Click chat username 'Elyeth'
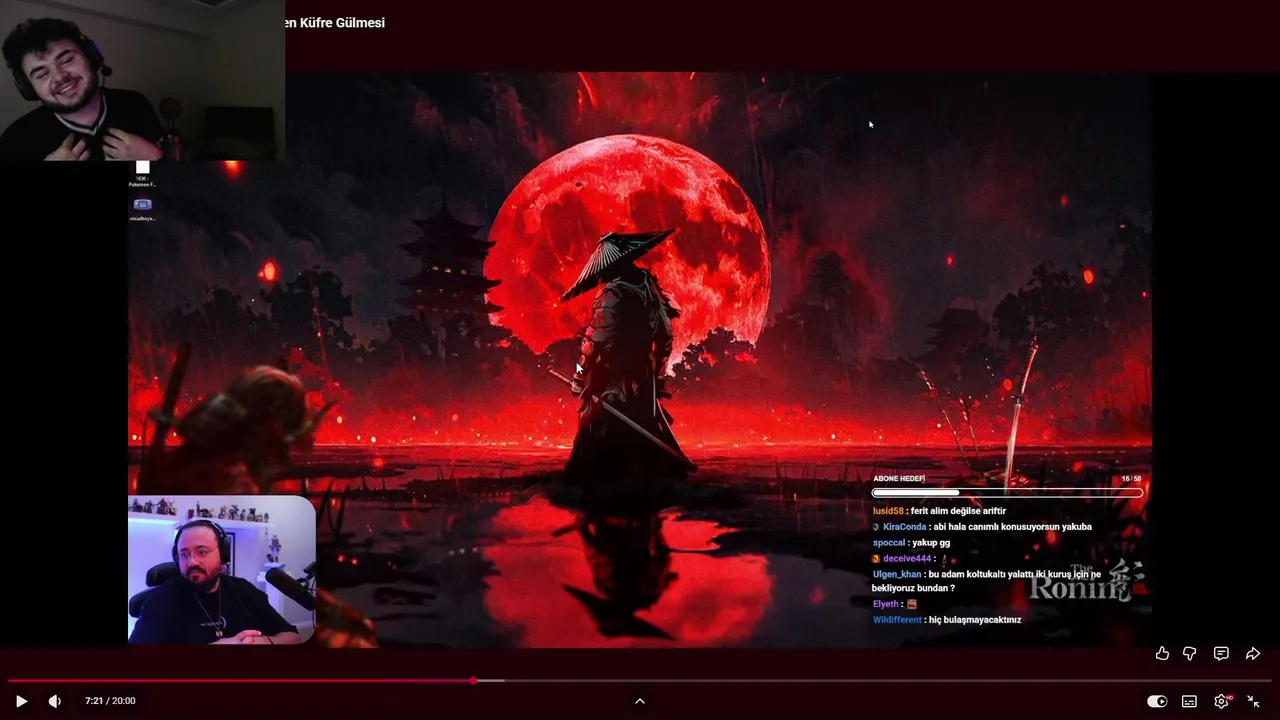1280x720 pixels. 886,604
